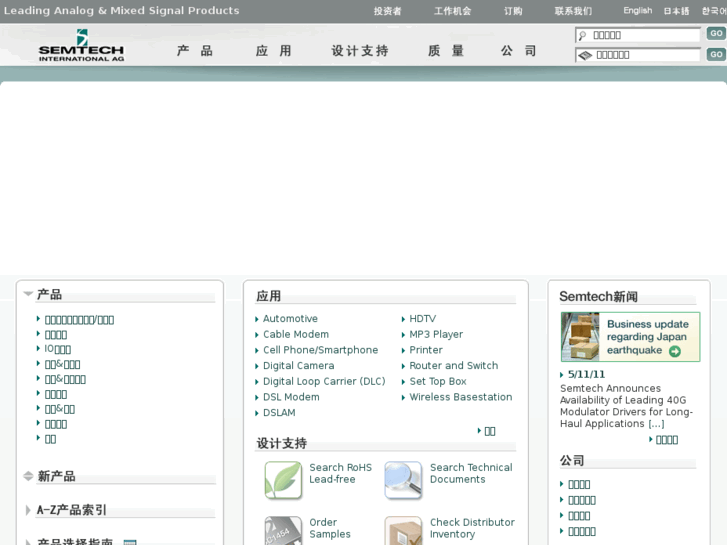Switch the site language to 日本語
This screenshot has height=545, width=727.
(676, 11)
